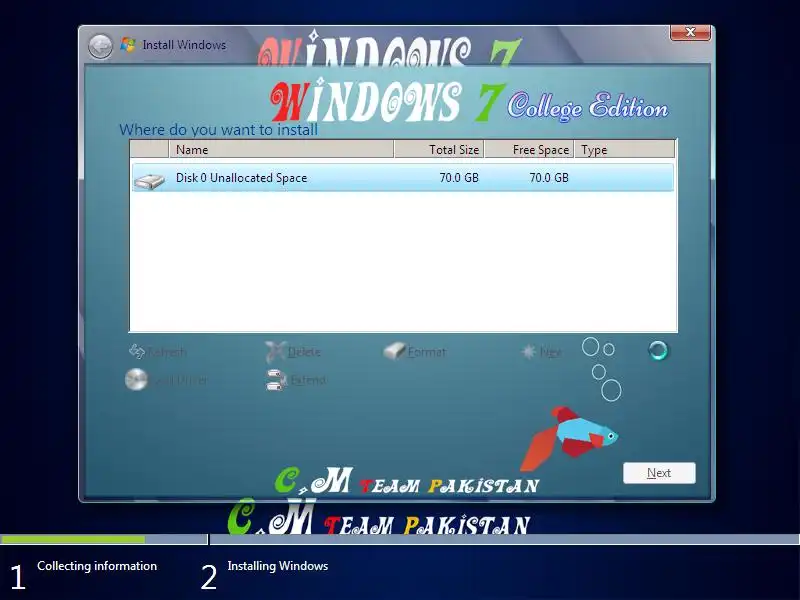Click the New partition link
The image size is (800, 600).
point(551,352)
